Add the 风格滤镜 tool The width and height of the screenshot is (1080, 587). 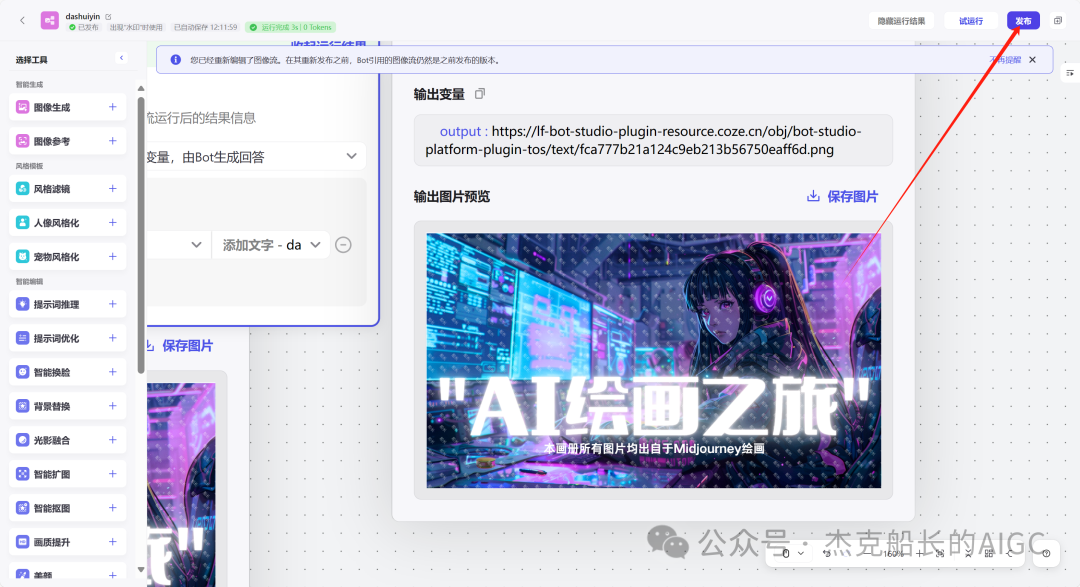point(112,188)
